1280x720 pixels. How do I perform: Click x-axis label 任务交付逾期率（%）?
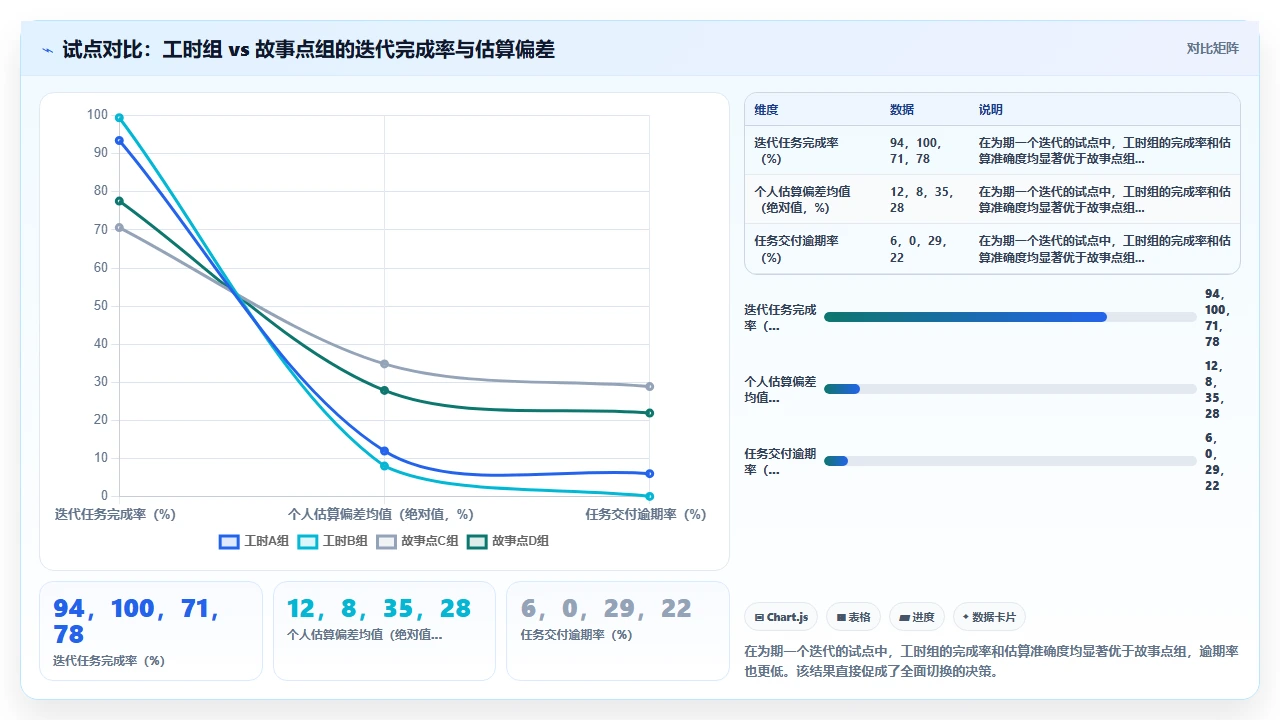pos(646,514)
